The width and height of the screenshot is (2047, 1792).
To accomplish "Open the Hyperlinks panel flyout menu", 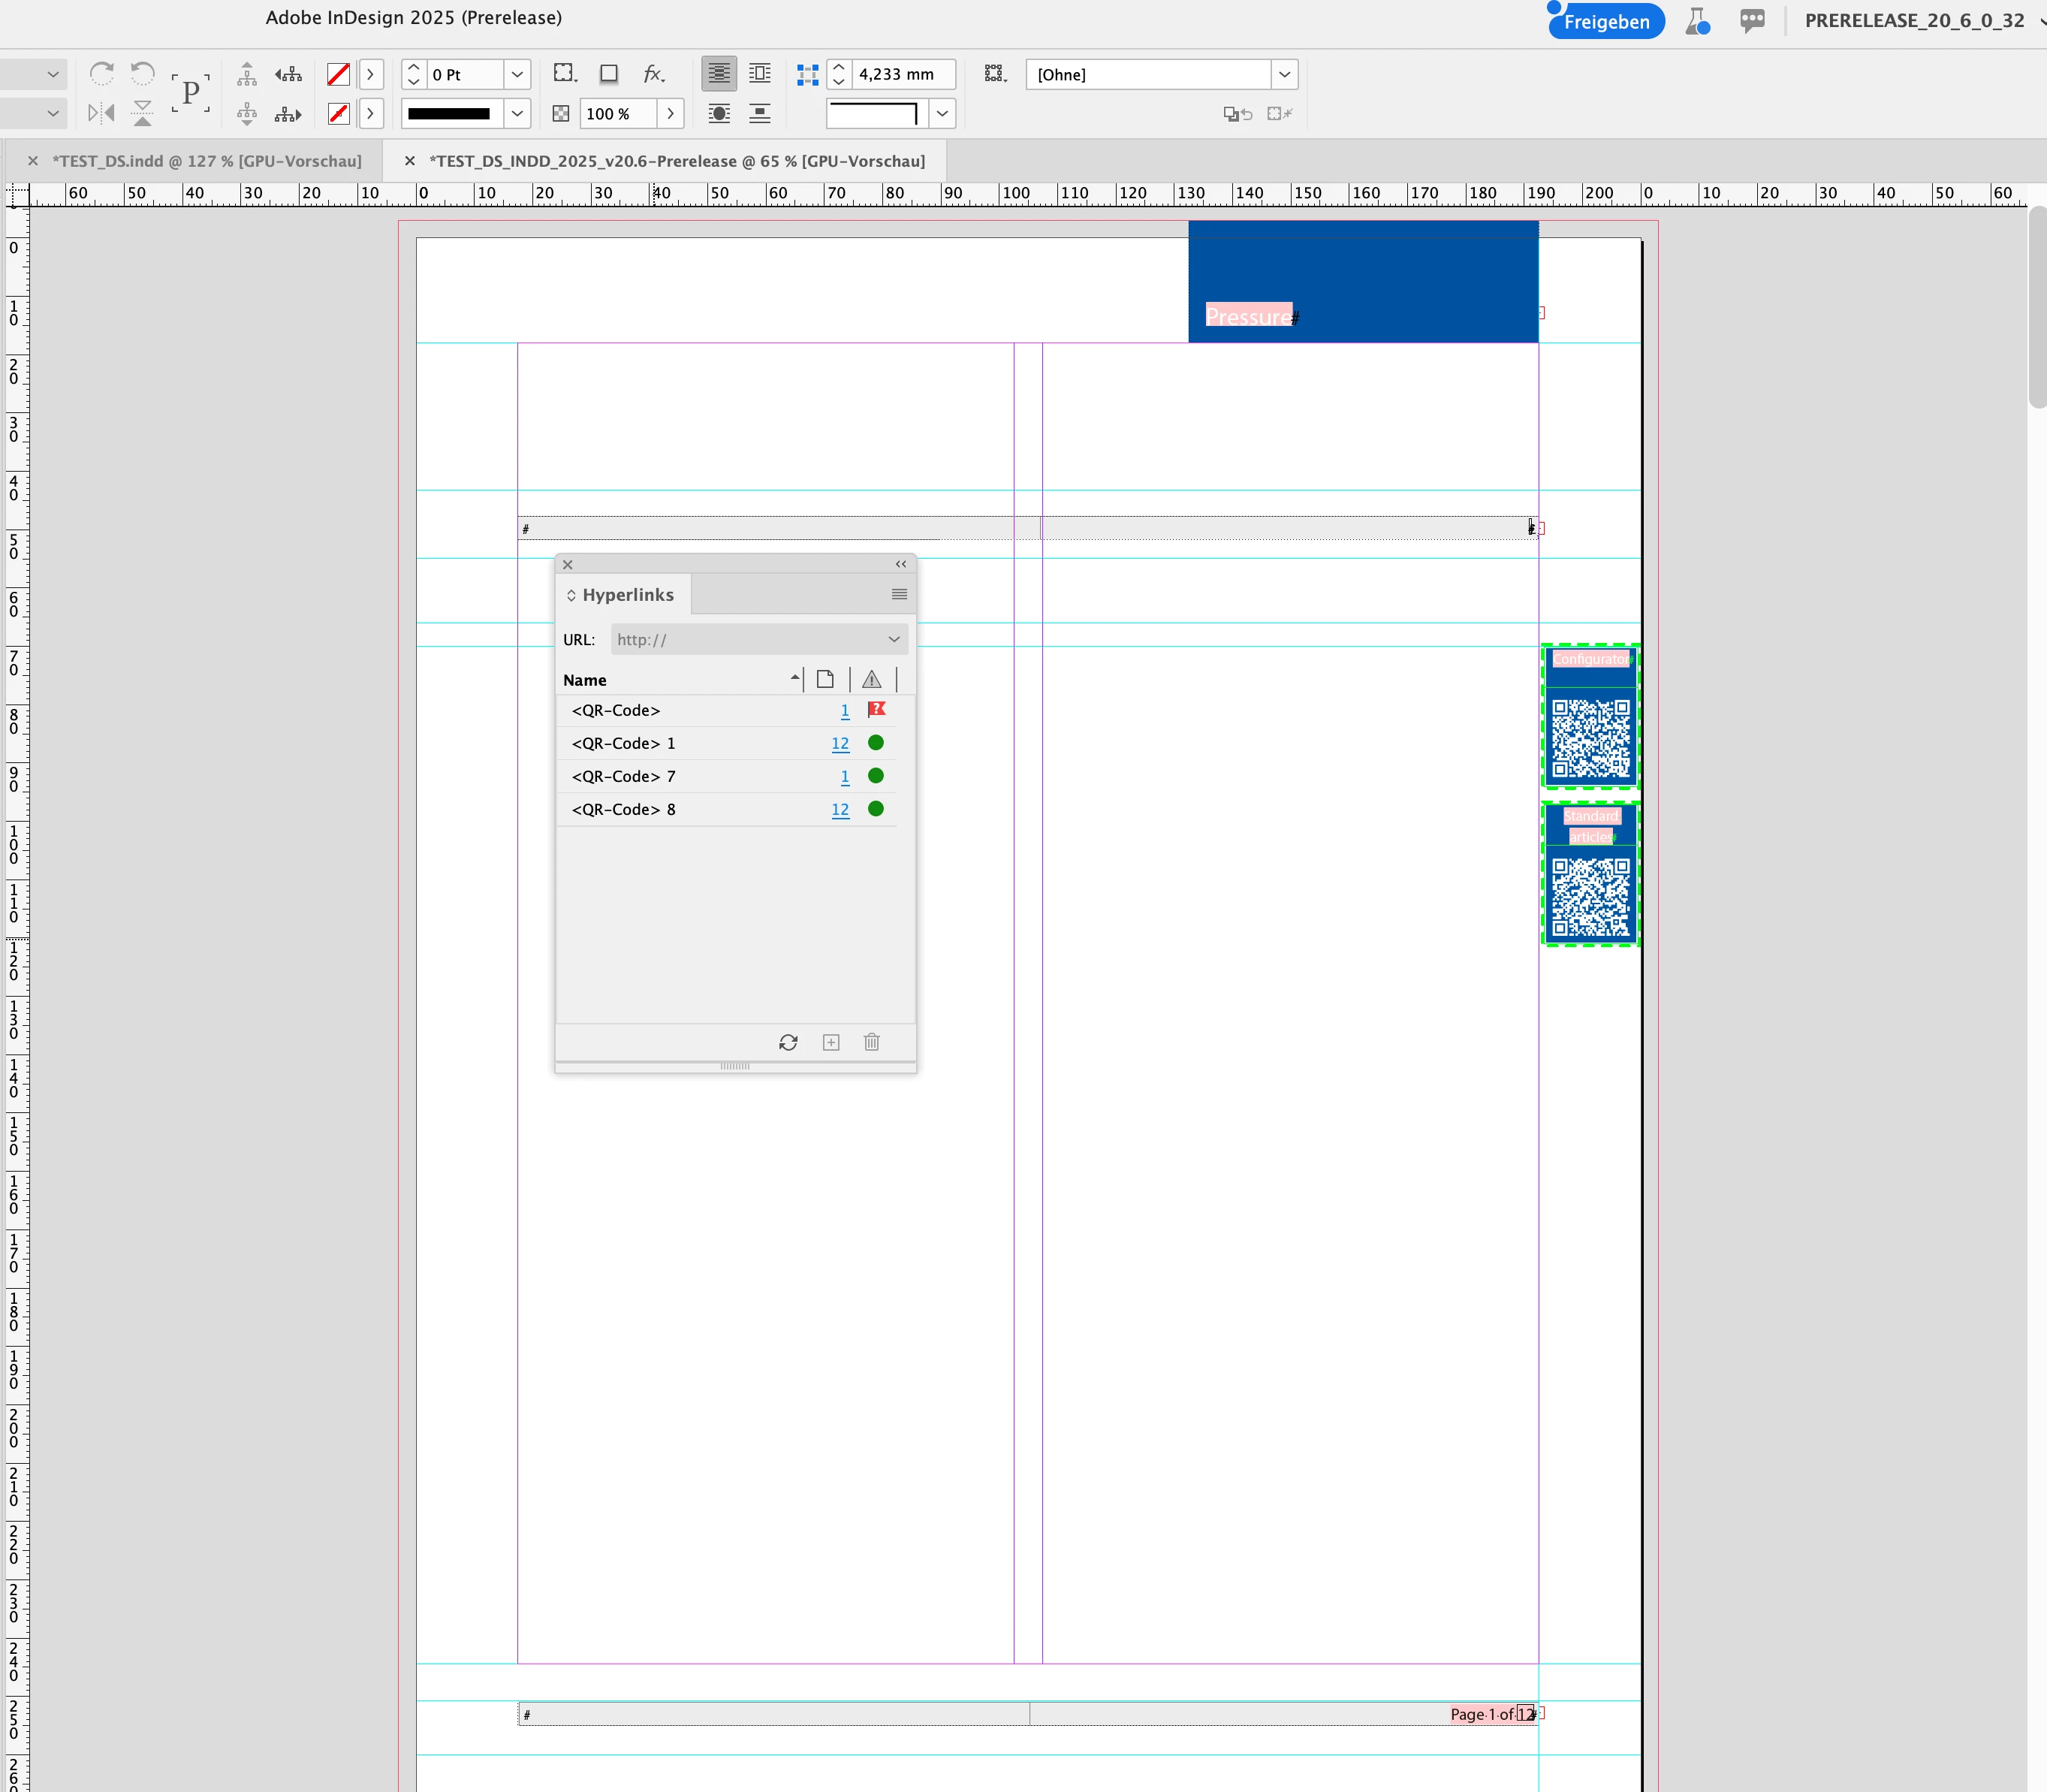I will click(899, 594).
